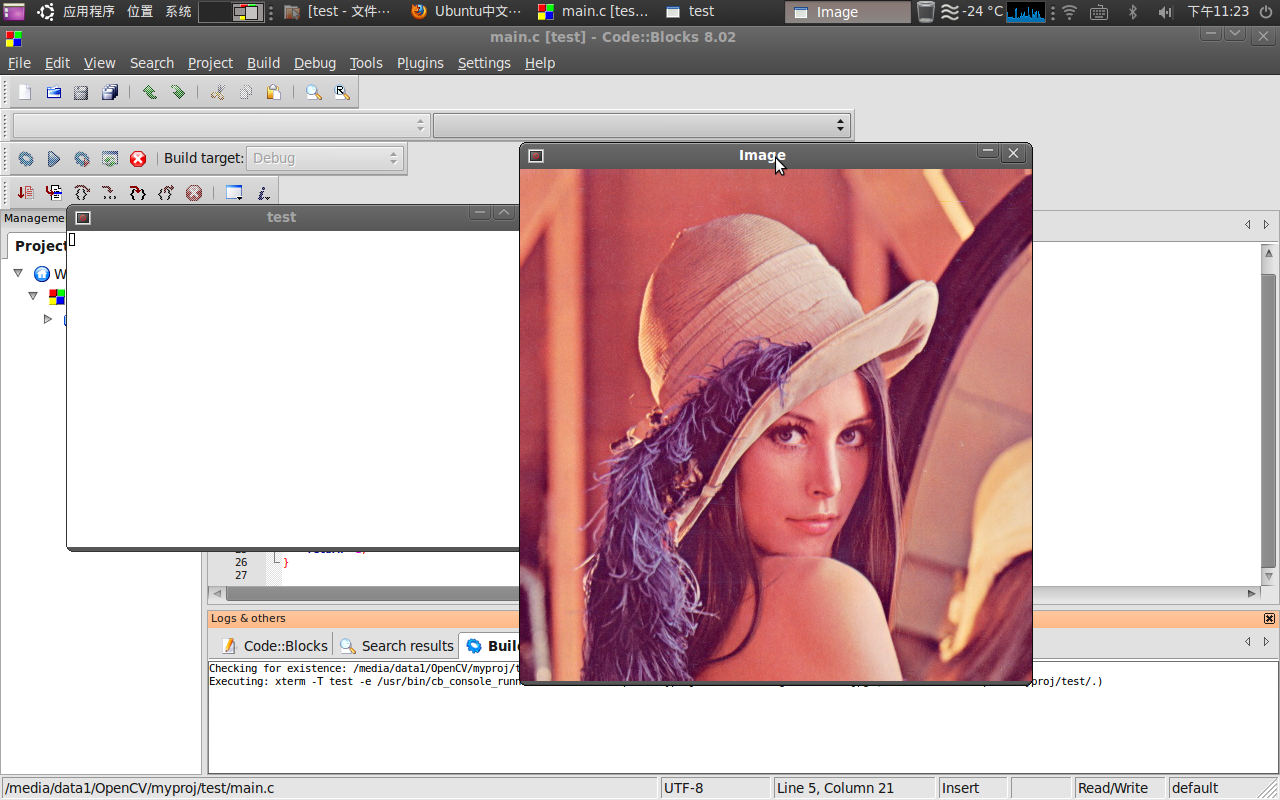1280x800 pixels.
Task: Click the Run to cursor debug icon
Action: [54, 193]
